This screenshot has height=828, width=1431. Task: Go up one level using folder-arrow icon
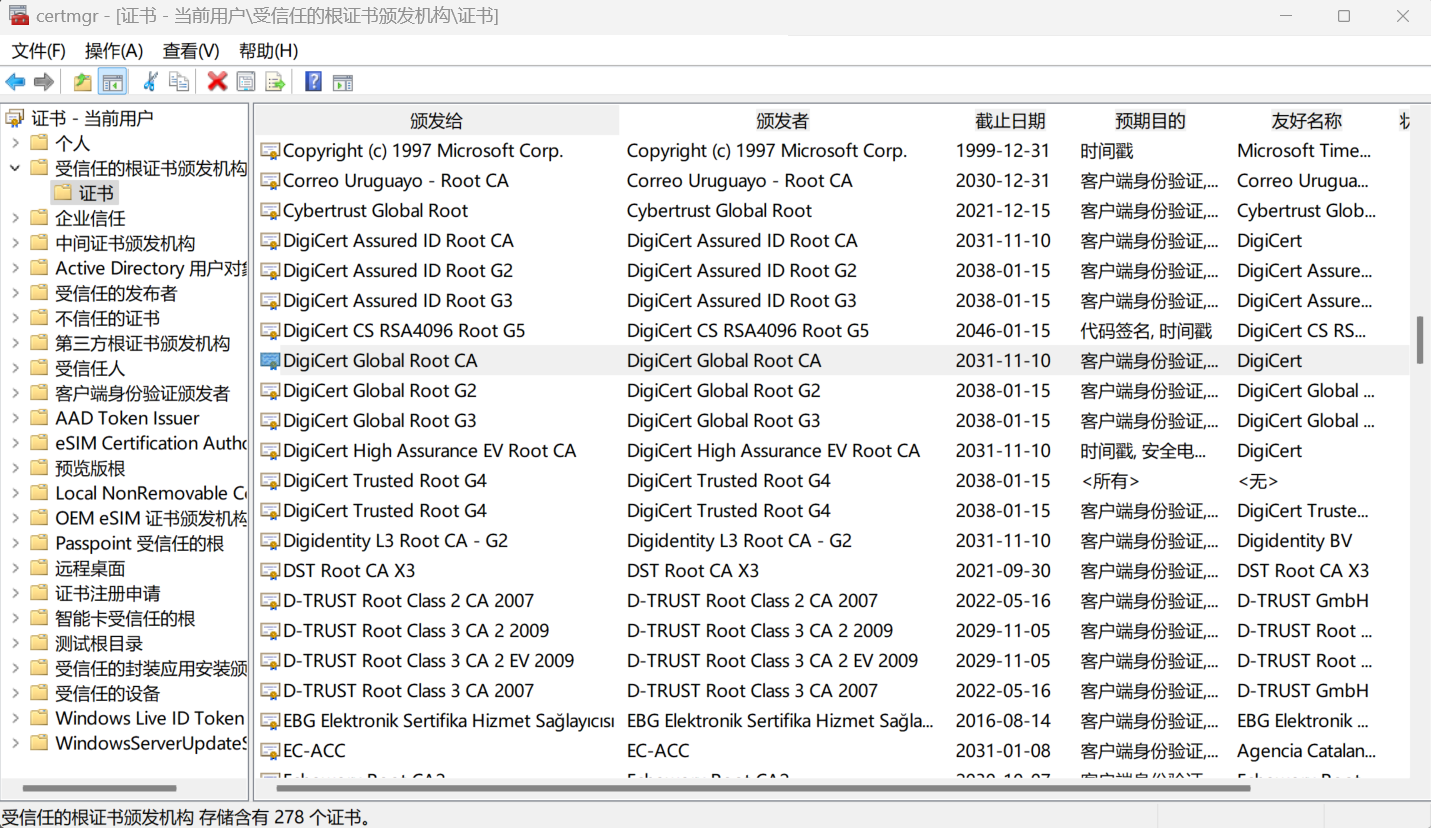coord(83,82)
